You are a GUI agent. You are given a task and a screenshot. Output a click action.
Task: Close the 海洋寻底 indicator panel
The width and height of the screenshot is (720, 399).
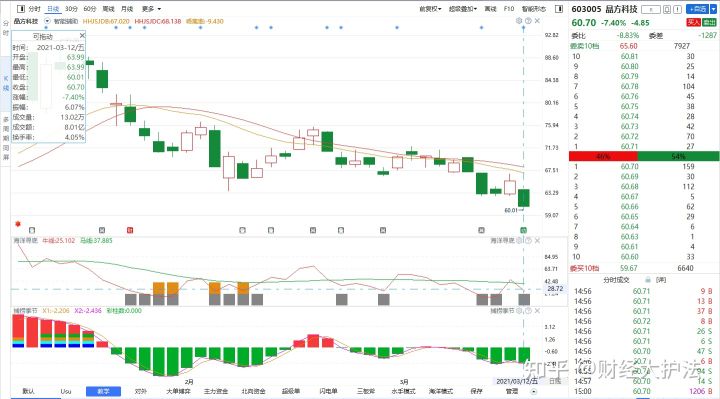[x=537, y=240]
